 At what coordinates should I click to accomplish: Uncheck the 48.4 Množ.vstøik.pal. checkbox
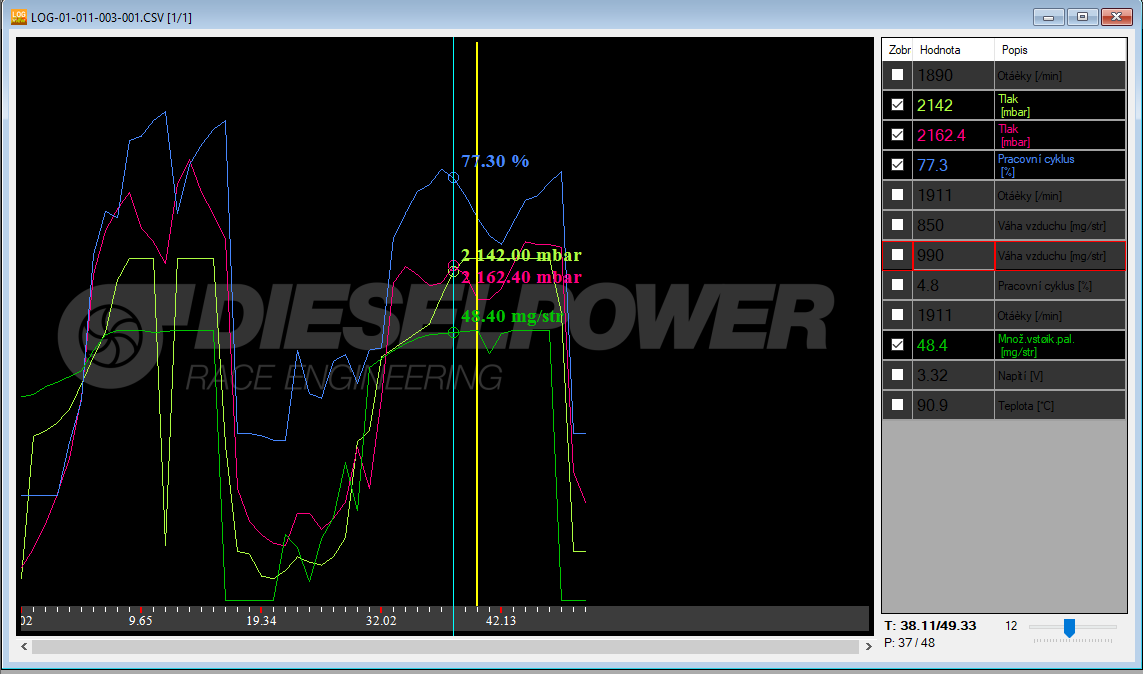pyautogui.click(x=897, y=344)
